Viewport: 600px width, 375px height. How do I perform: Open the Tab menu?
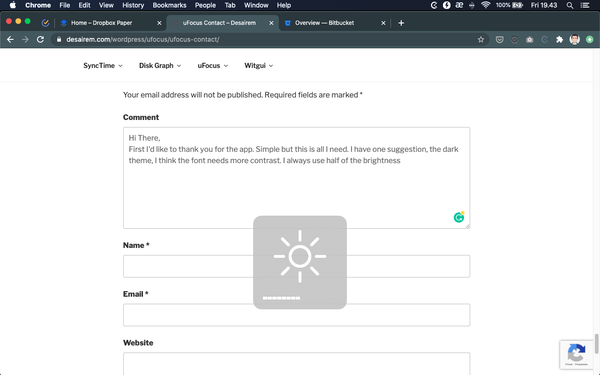(x=230, y=5)
